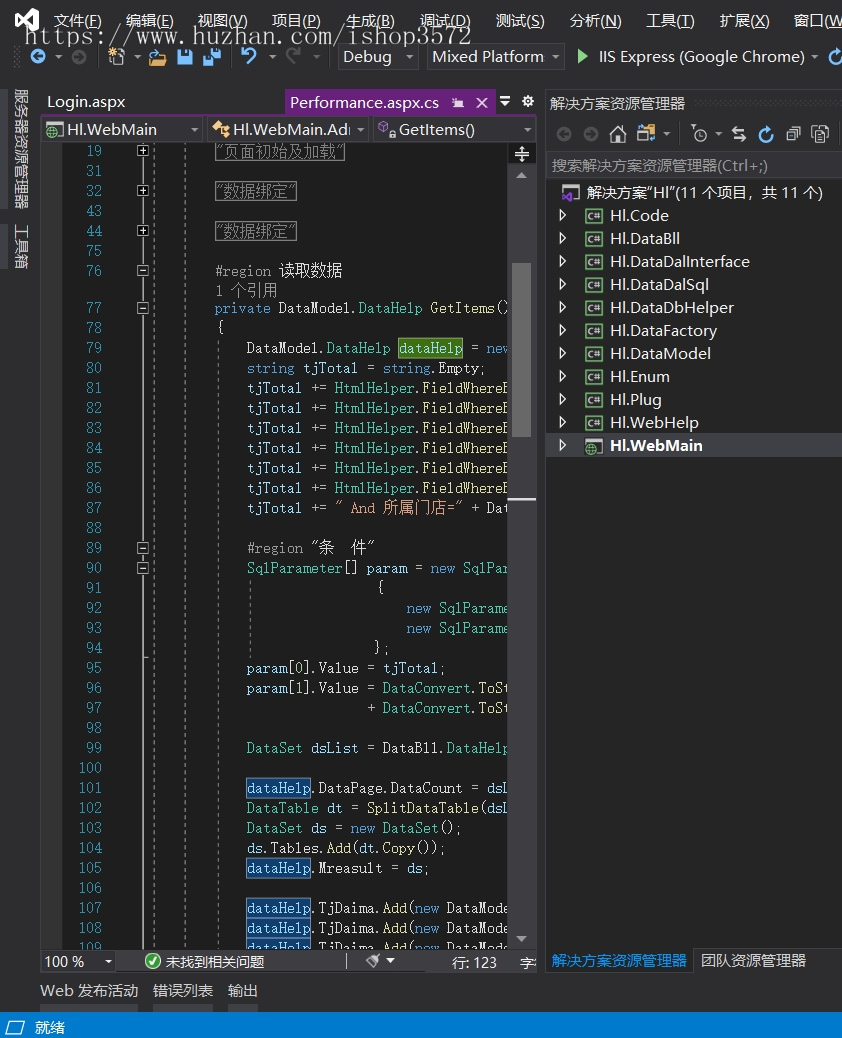Image resolution: width=842 pixels, height=1038 pixels.
Task: Open the Web 发布活动 tab
Action: coord(89,990)
